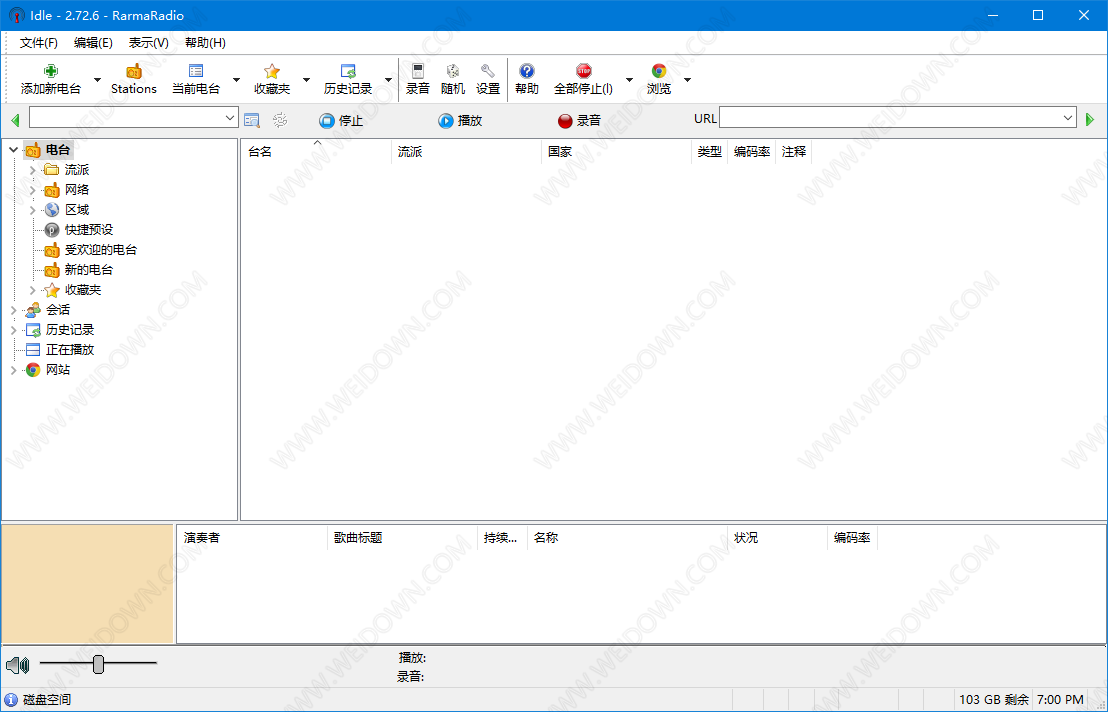Open the URL combo box dropdown
This screenshot has height=712, width=1108.
click(x=1068, y=119)
